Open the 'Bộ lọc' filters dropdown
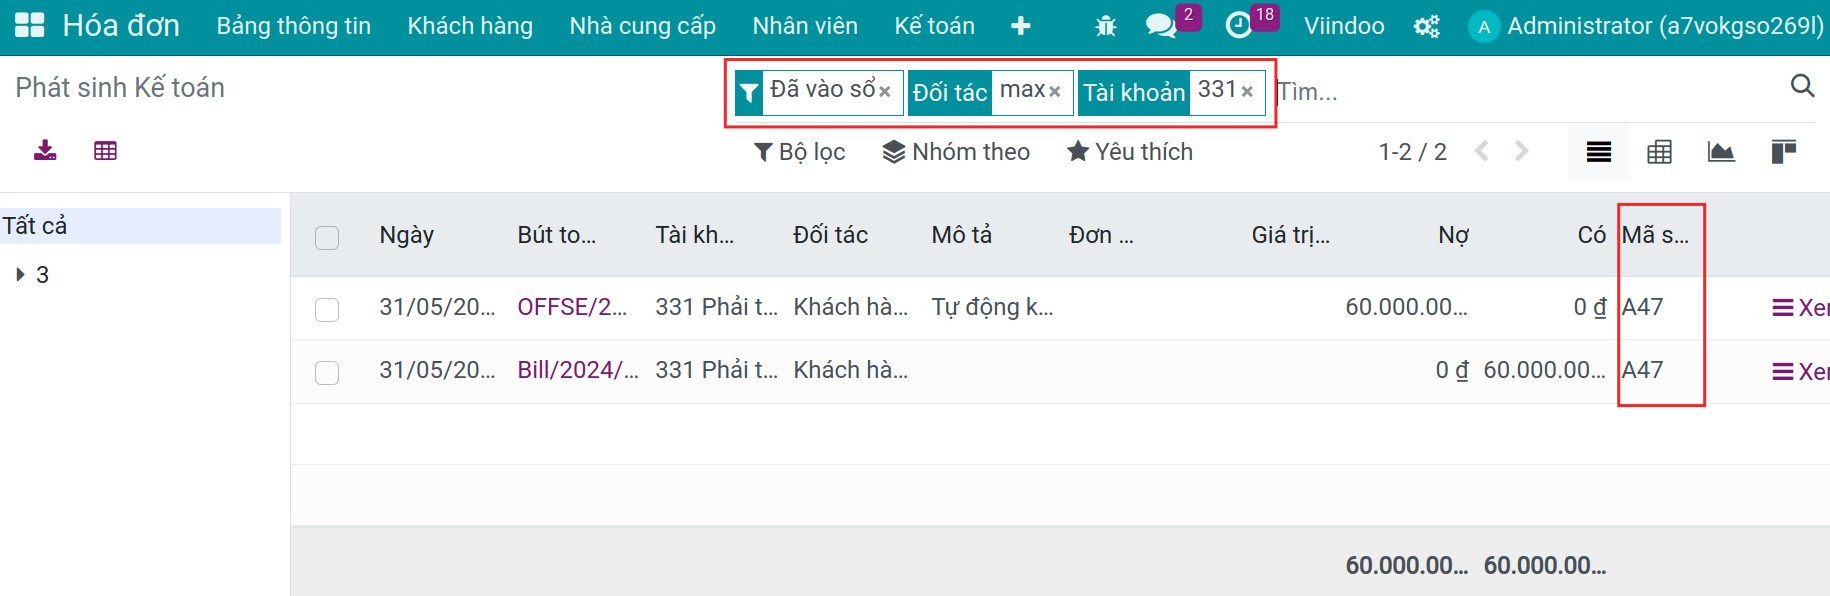The height and width of the screenshot is (596, 1830). click(x=799, y=152)
